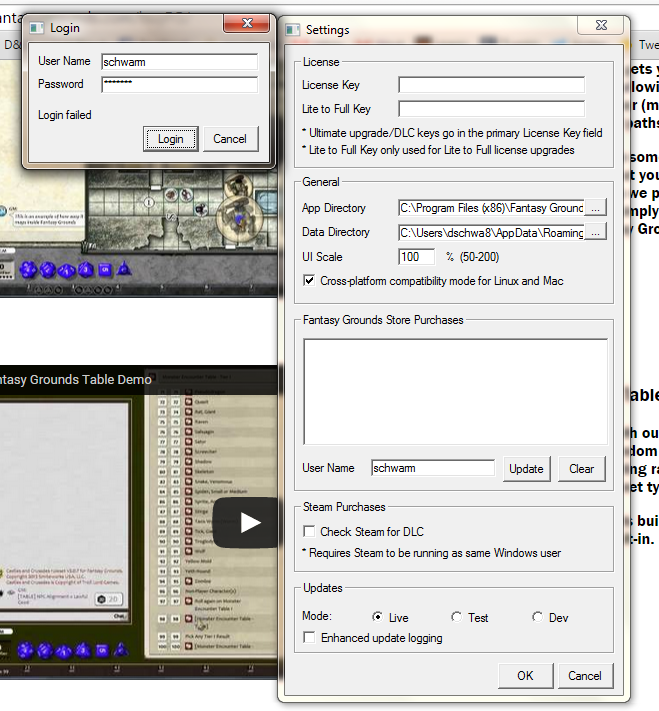Viewport: 659px width, 711px height.
Task: Click the License Key input field
Action: 491,86
